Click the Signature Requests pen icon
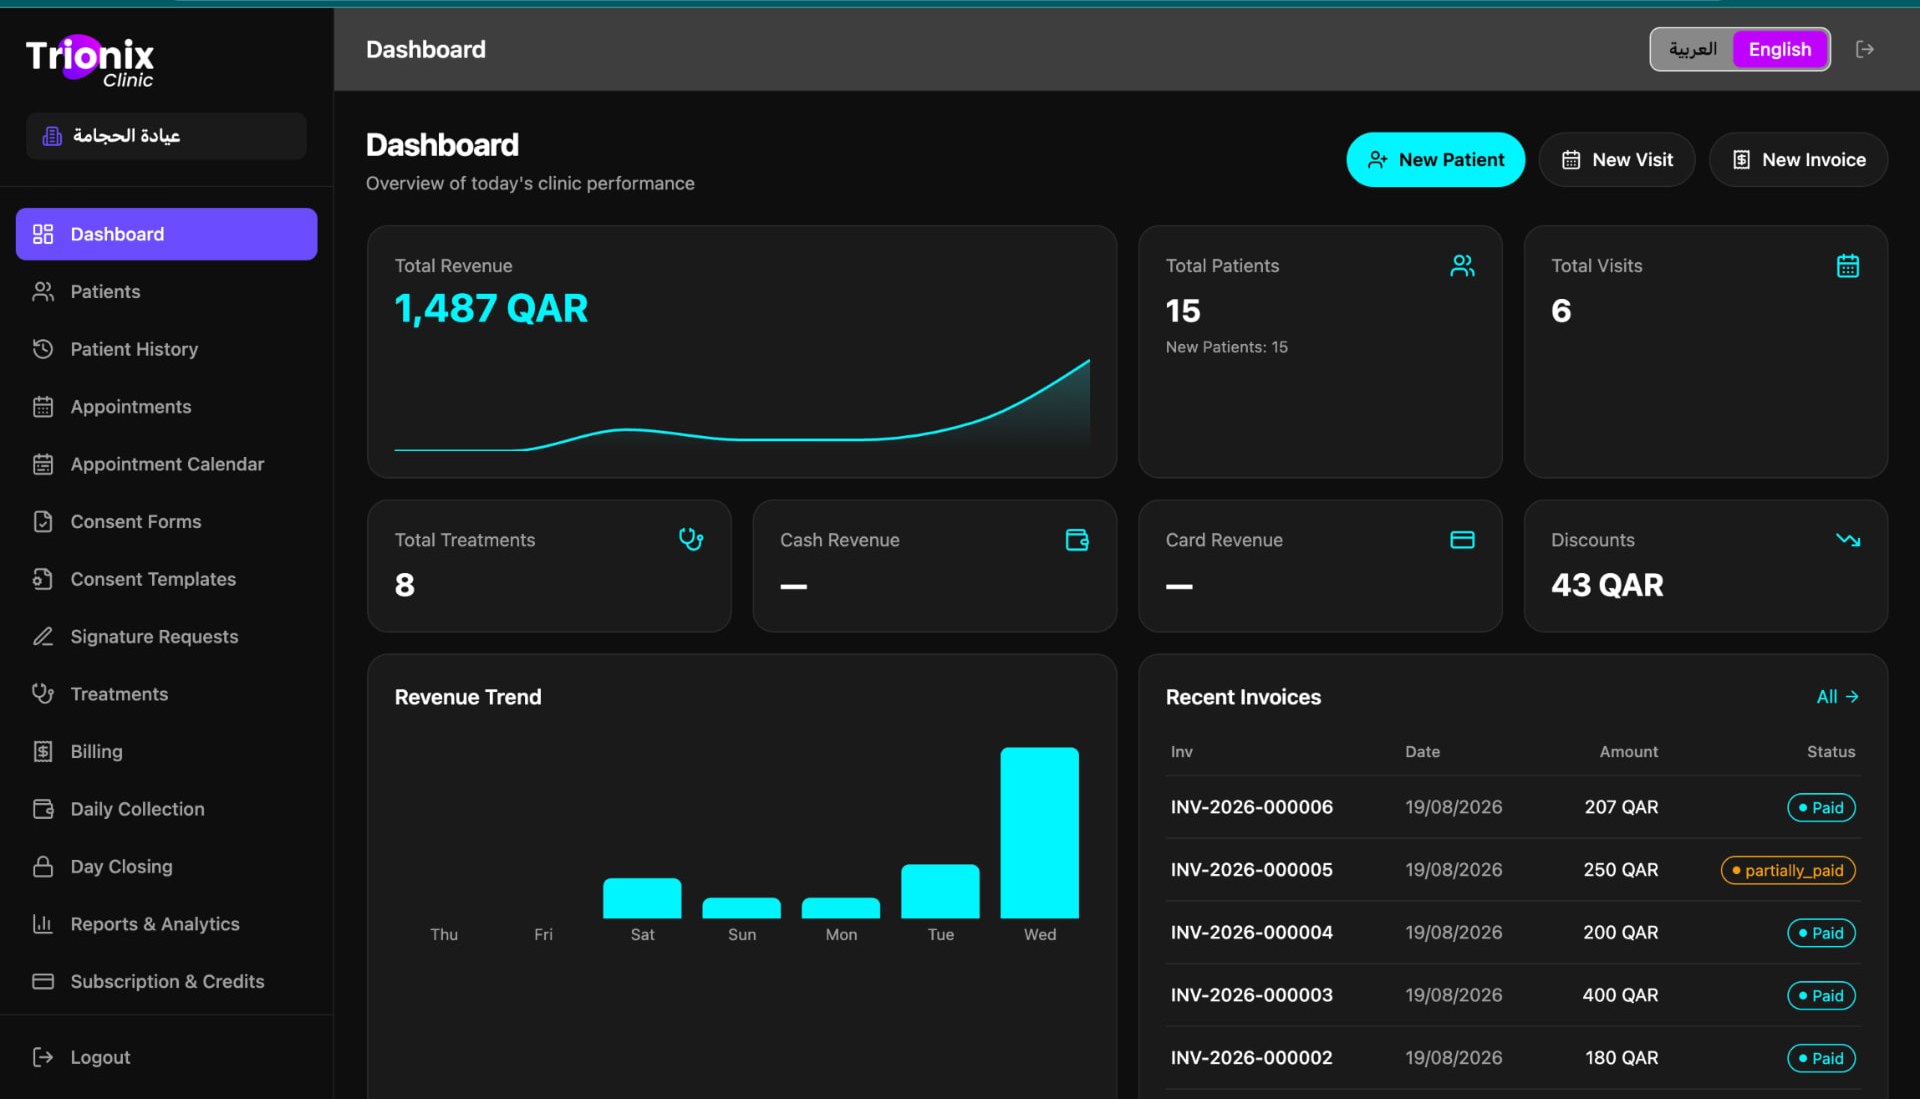Viewport: 1920px width, 1099px height. [43, 636]
